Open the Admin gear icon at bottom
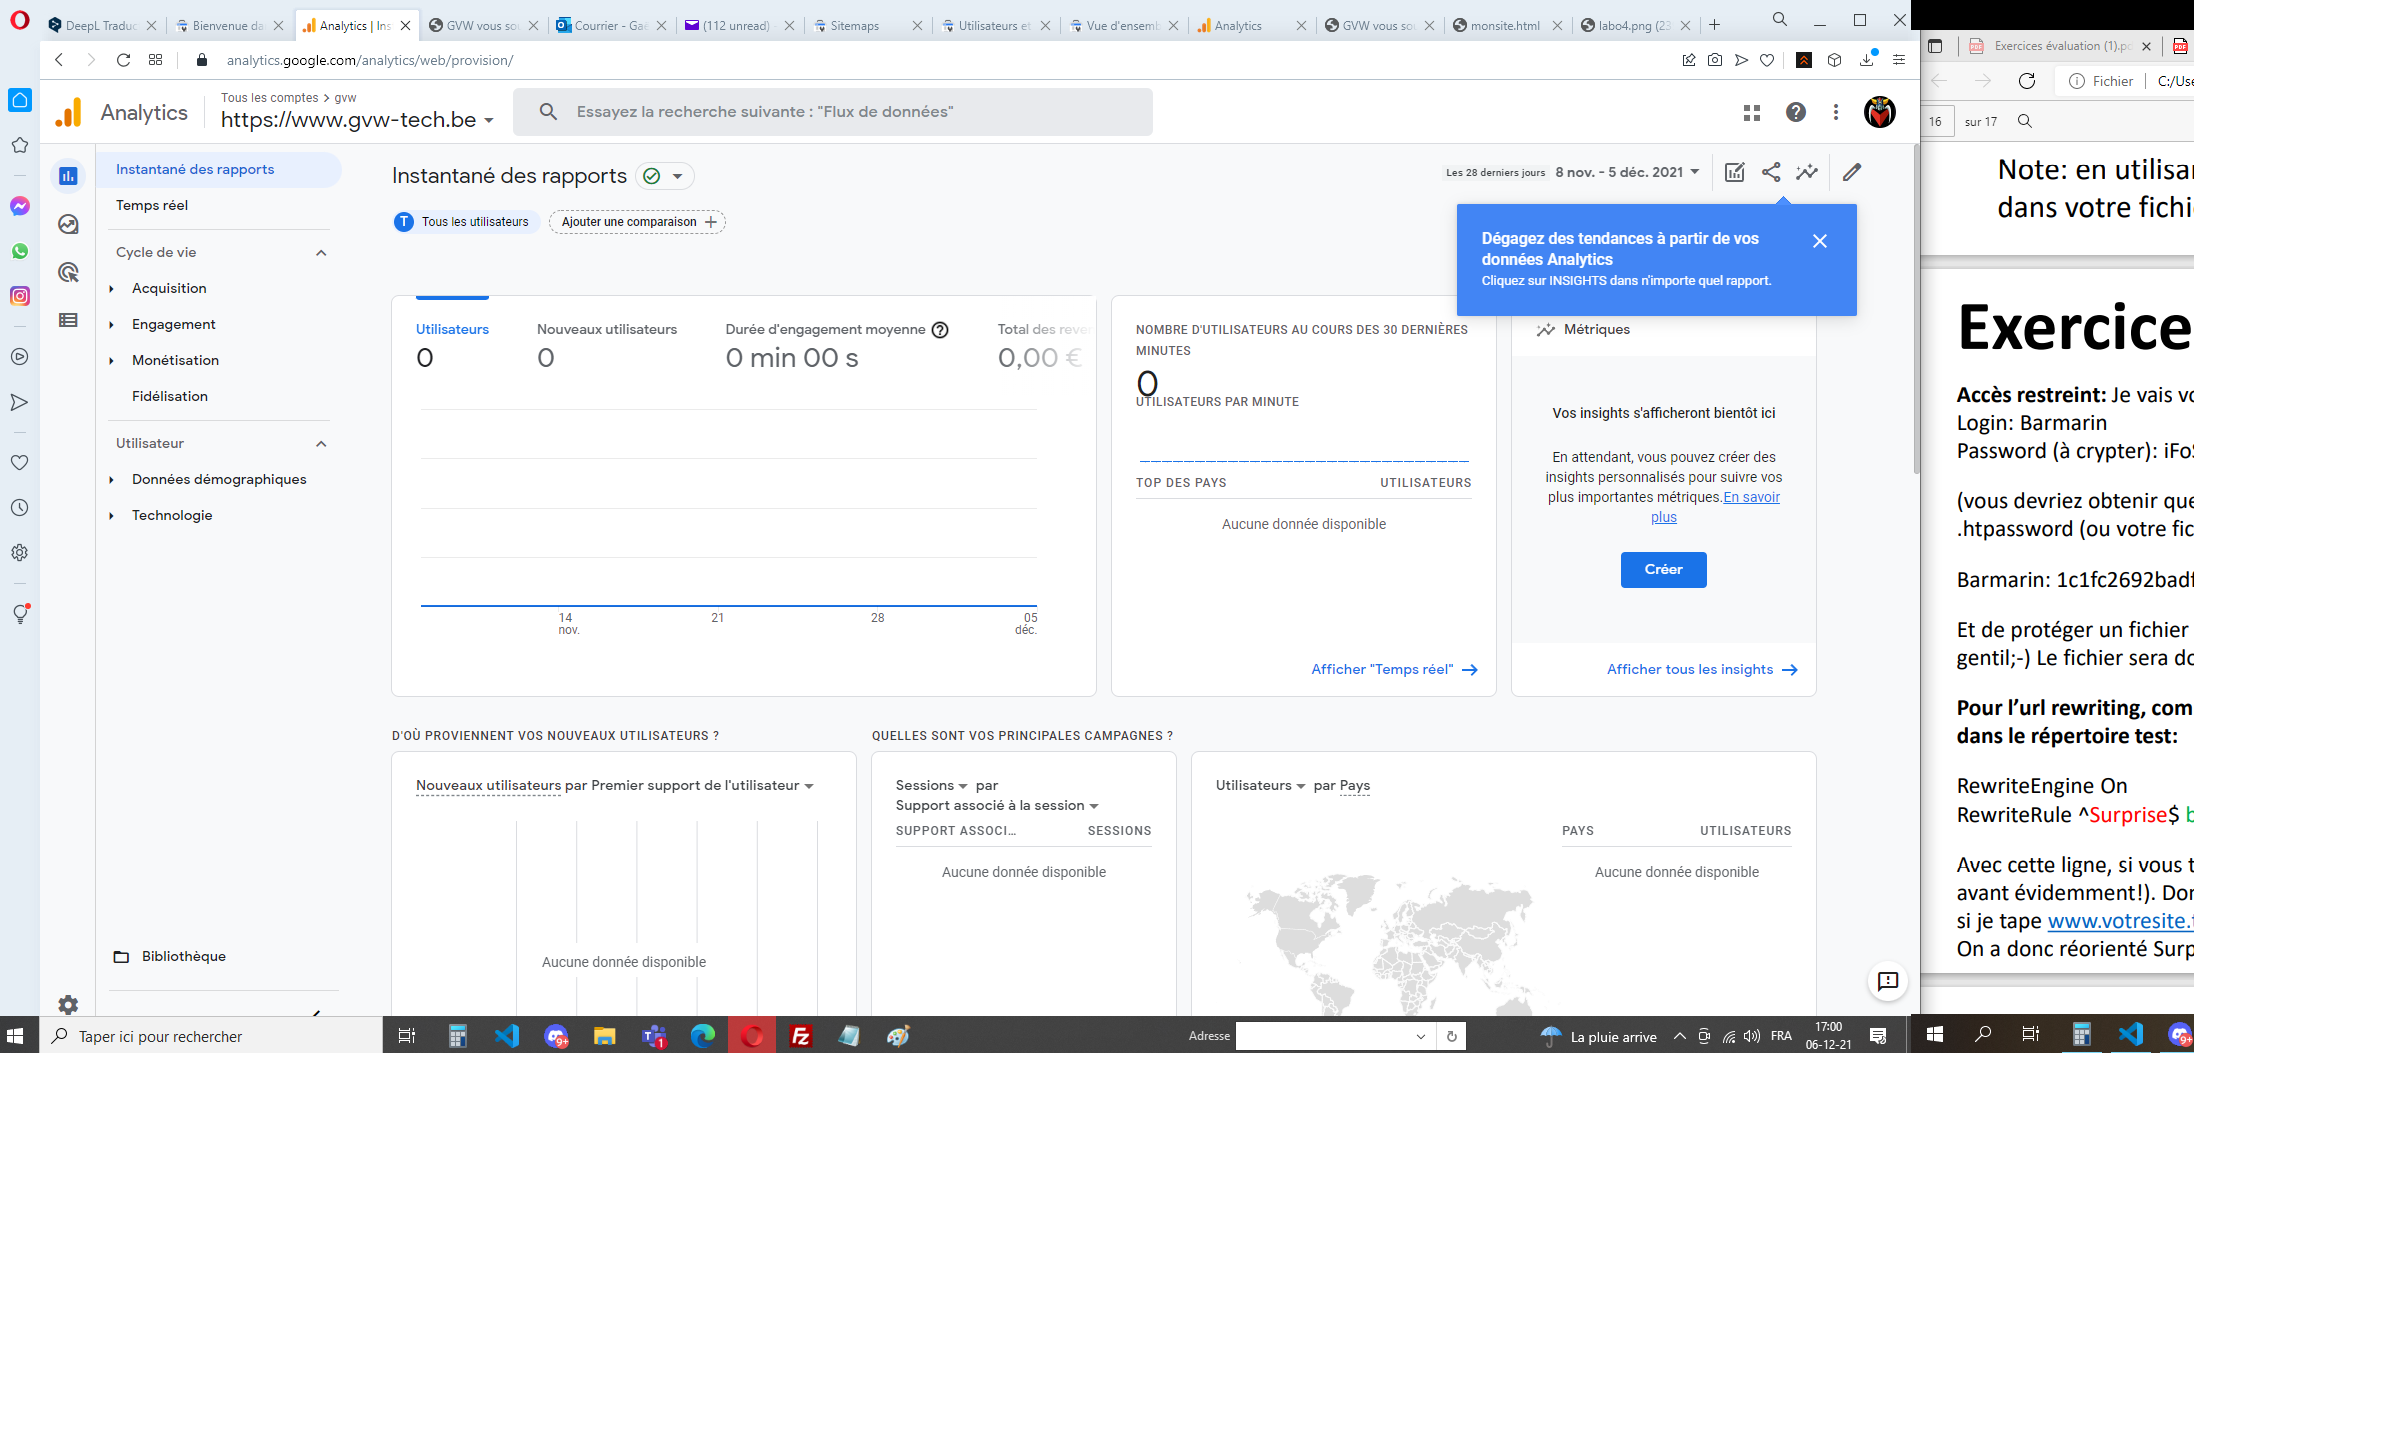The height and width of the screenshot is (1440, 2396). point(68,1004)
